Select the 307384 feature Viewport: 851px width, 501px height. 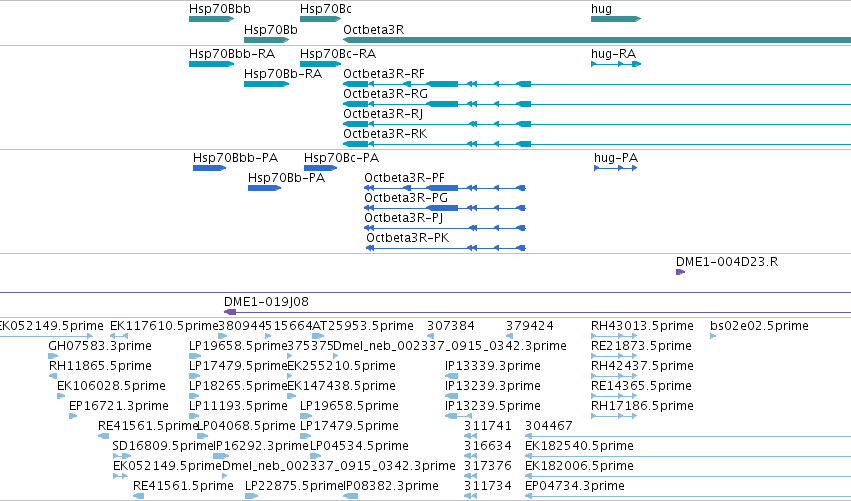pos(430,337)
